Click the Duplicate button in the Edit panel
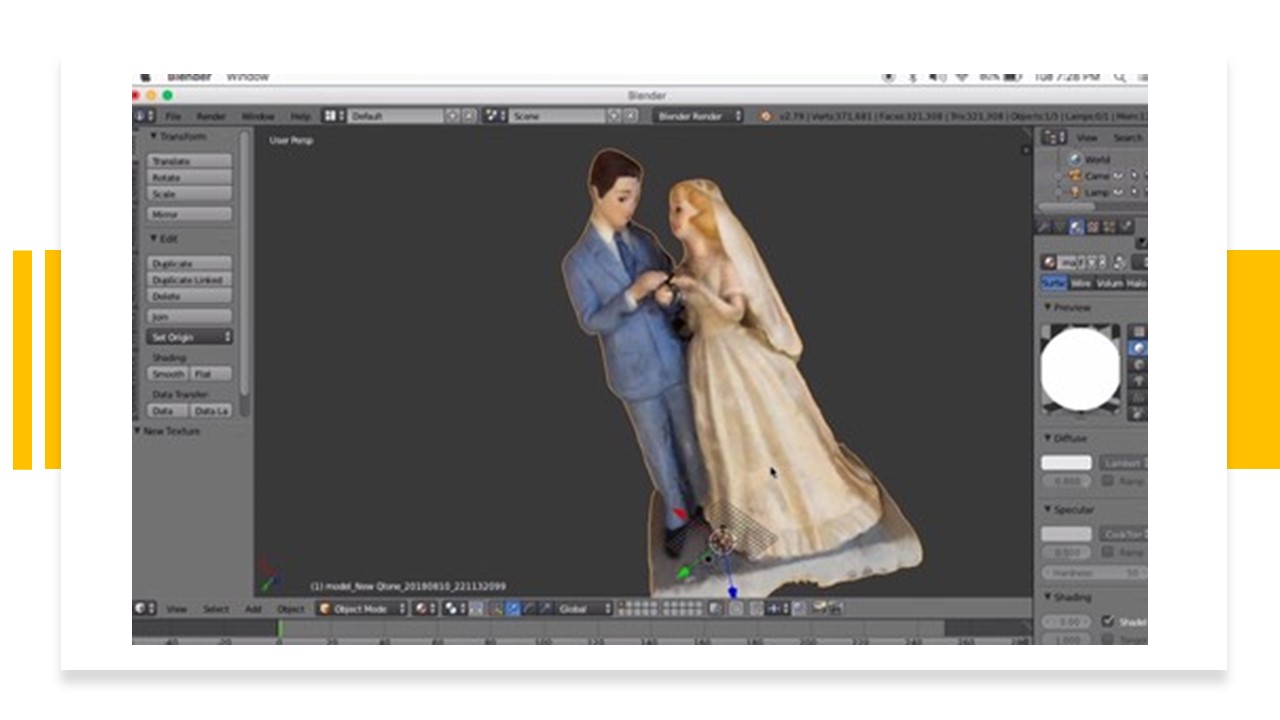 point(190,263)
